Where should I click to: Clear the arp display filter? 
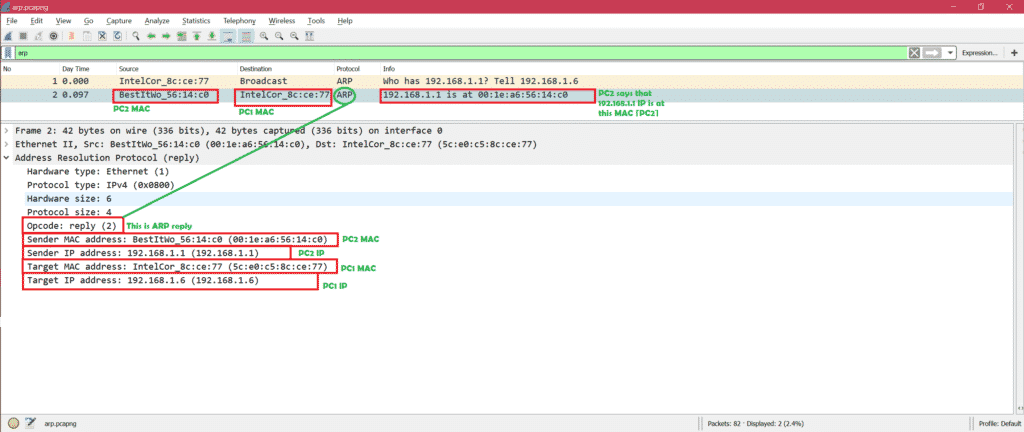click(914, 52)
